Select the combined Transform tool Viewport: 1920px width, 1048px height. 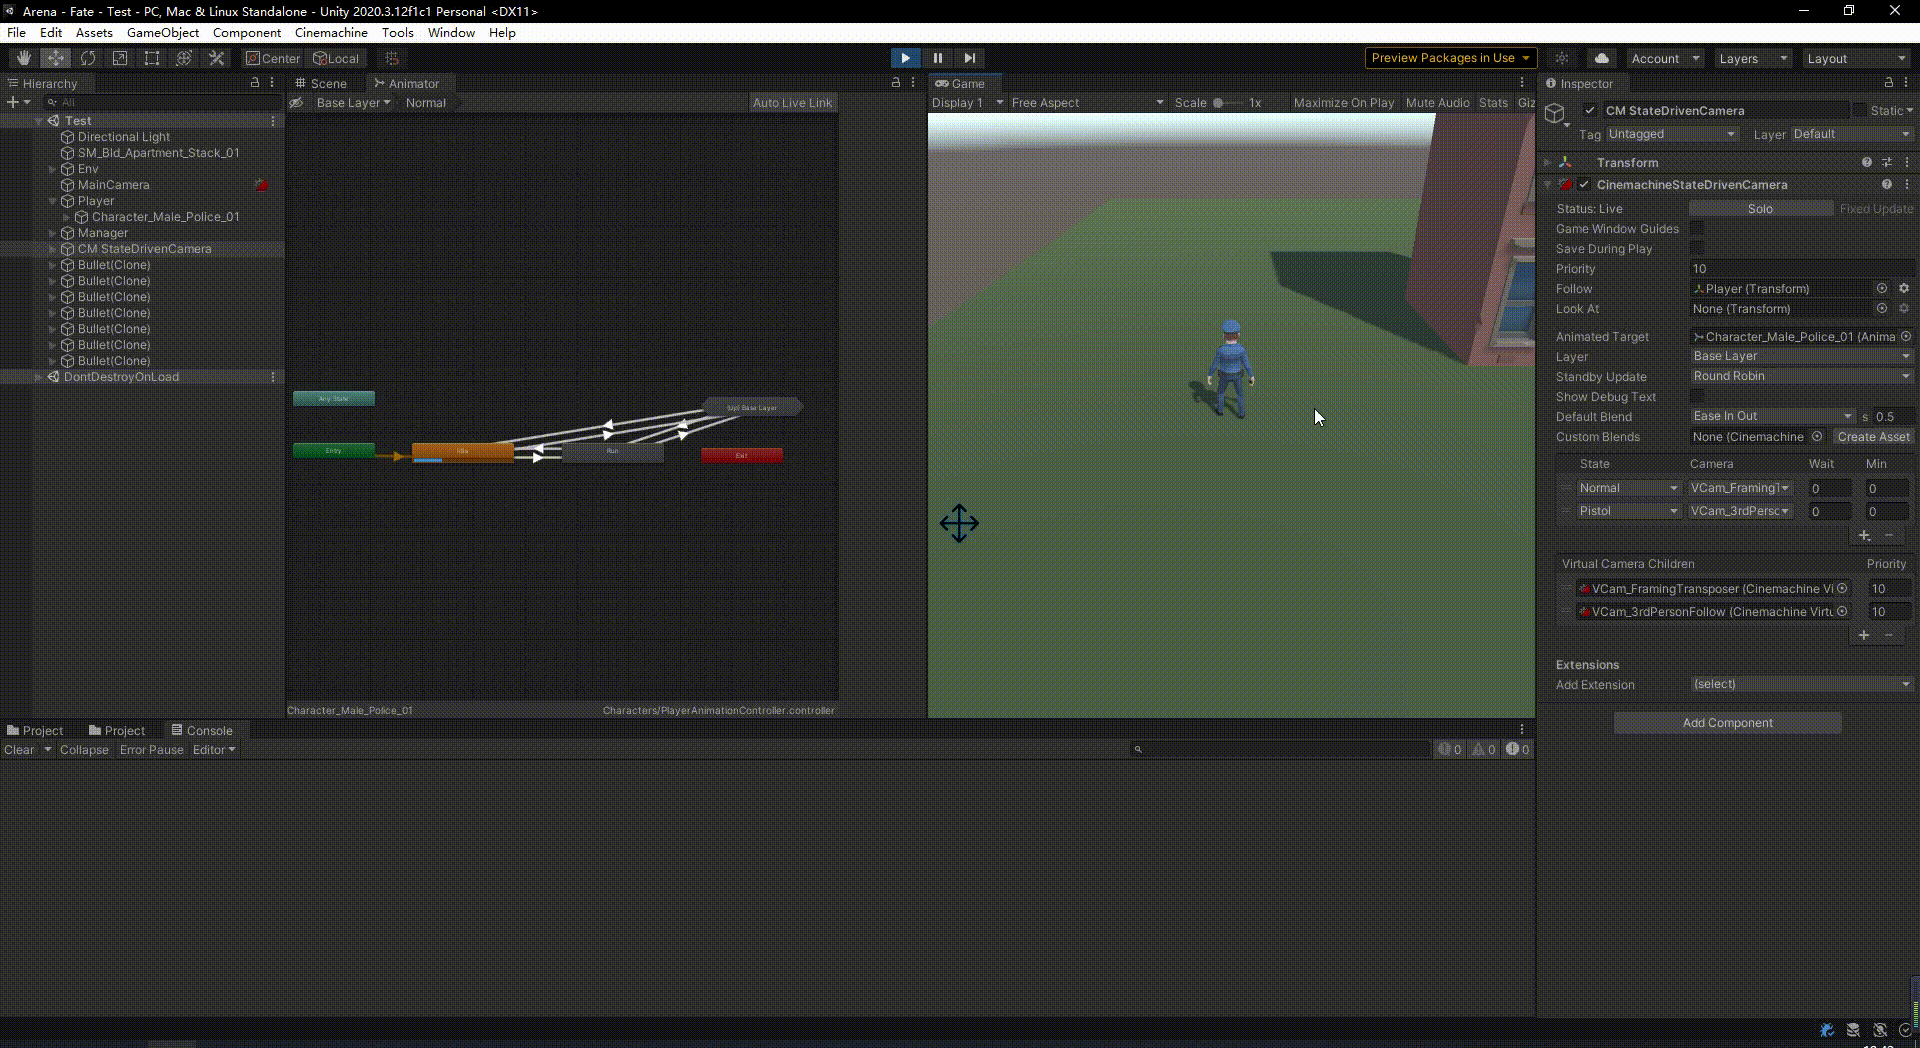point(184,58)
